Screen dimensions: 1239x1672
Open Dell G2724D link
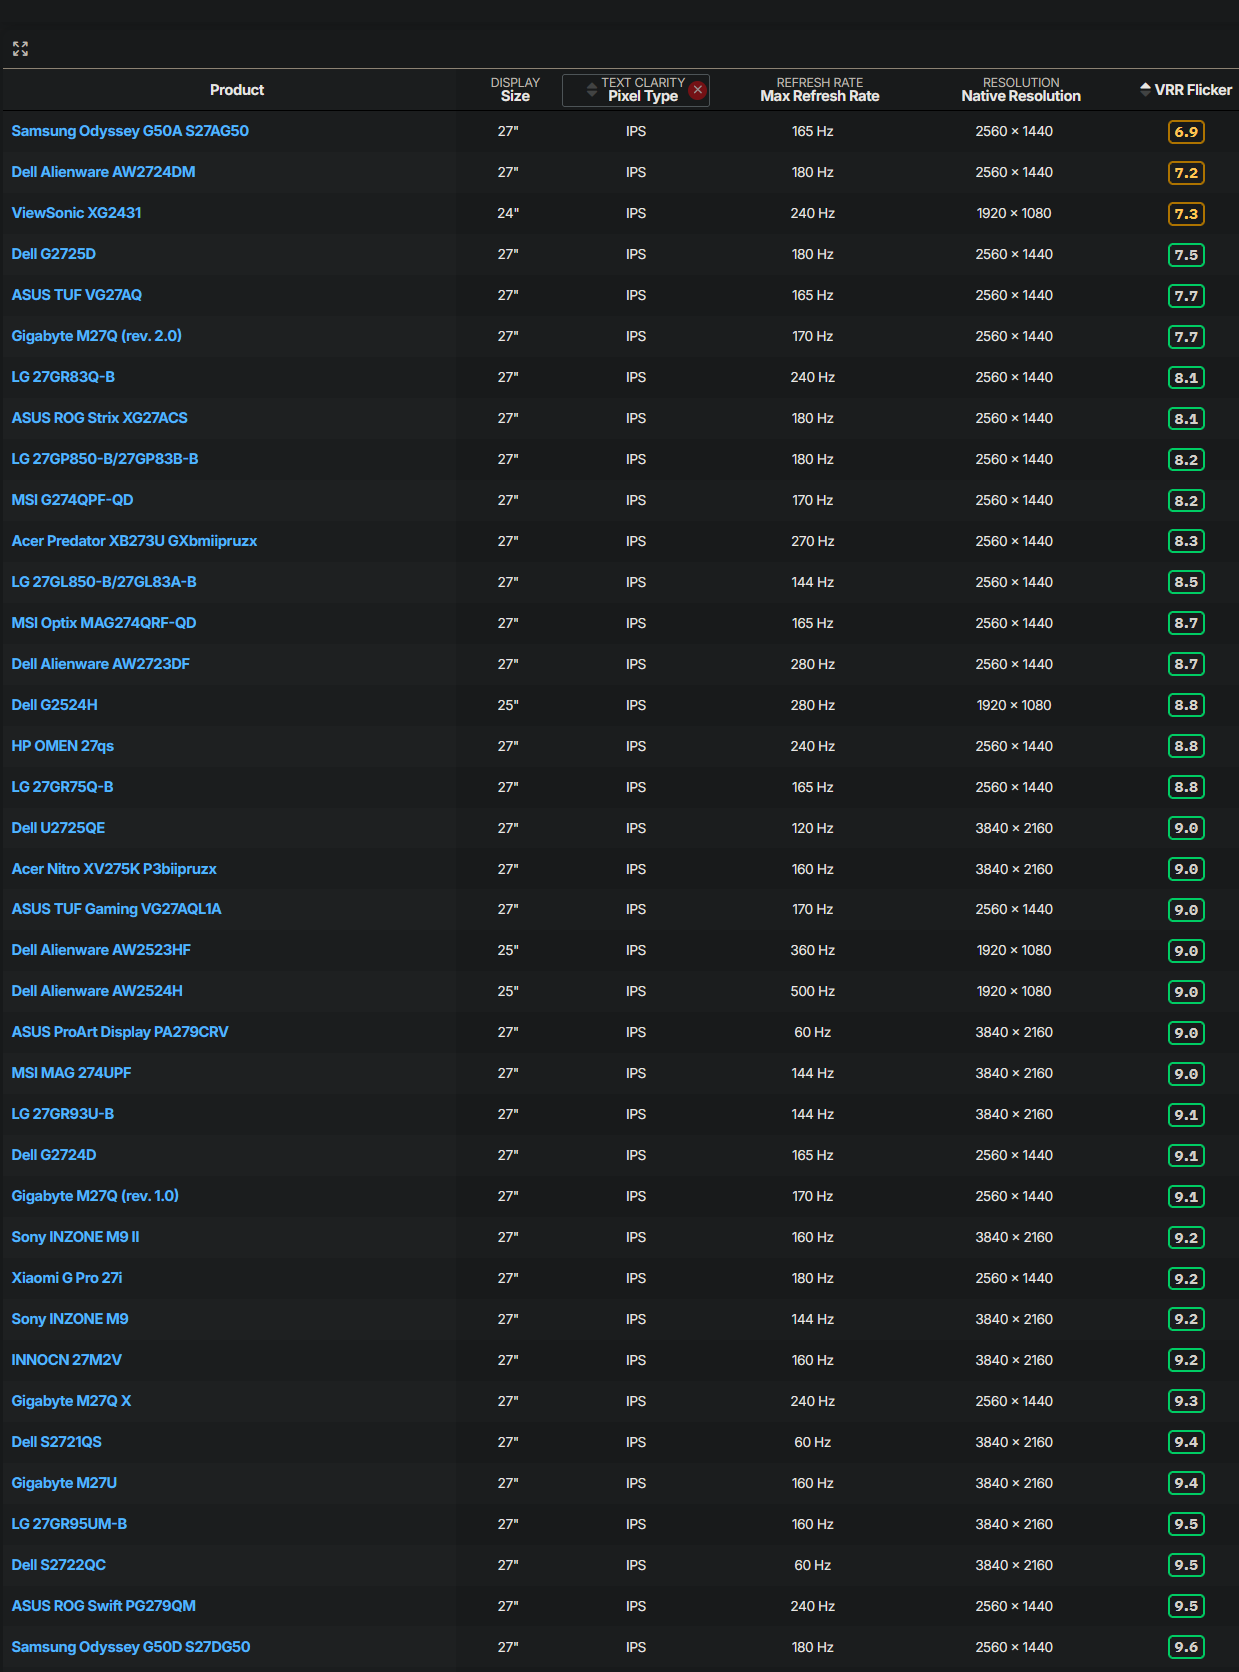[54, 1155]
